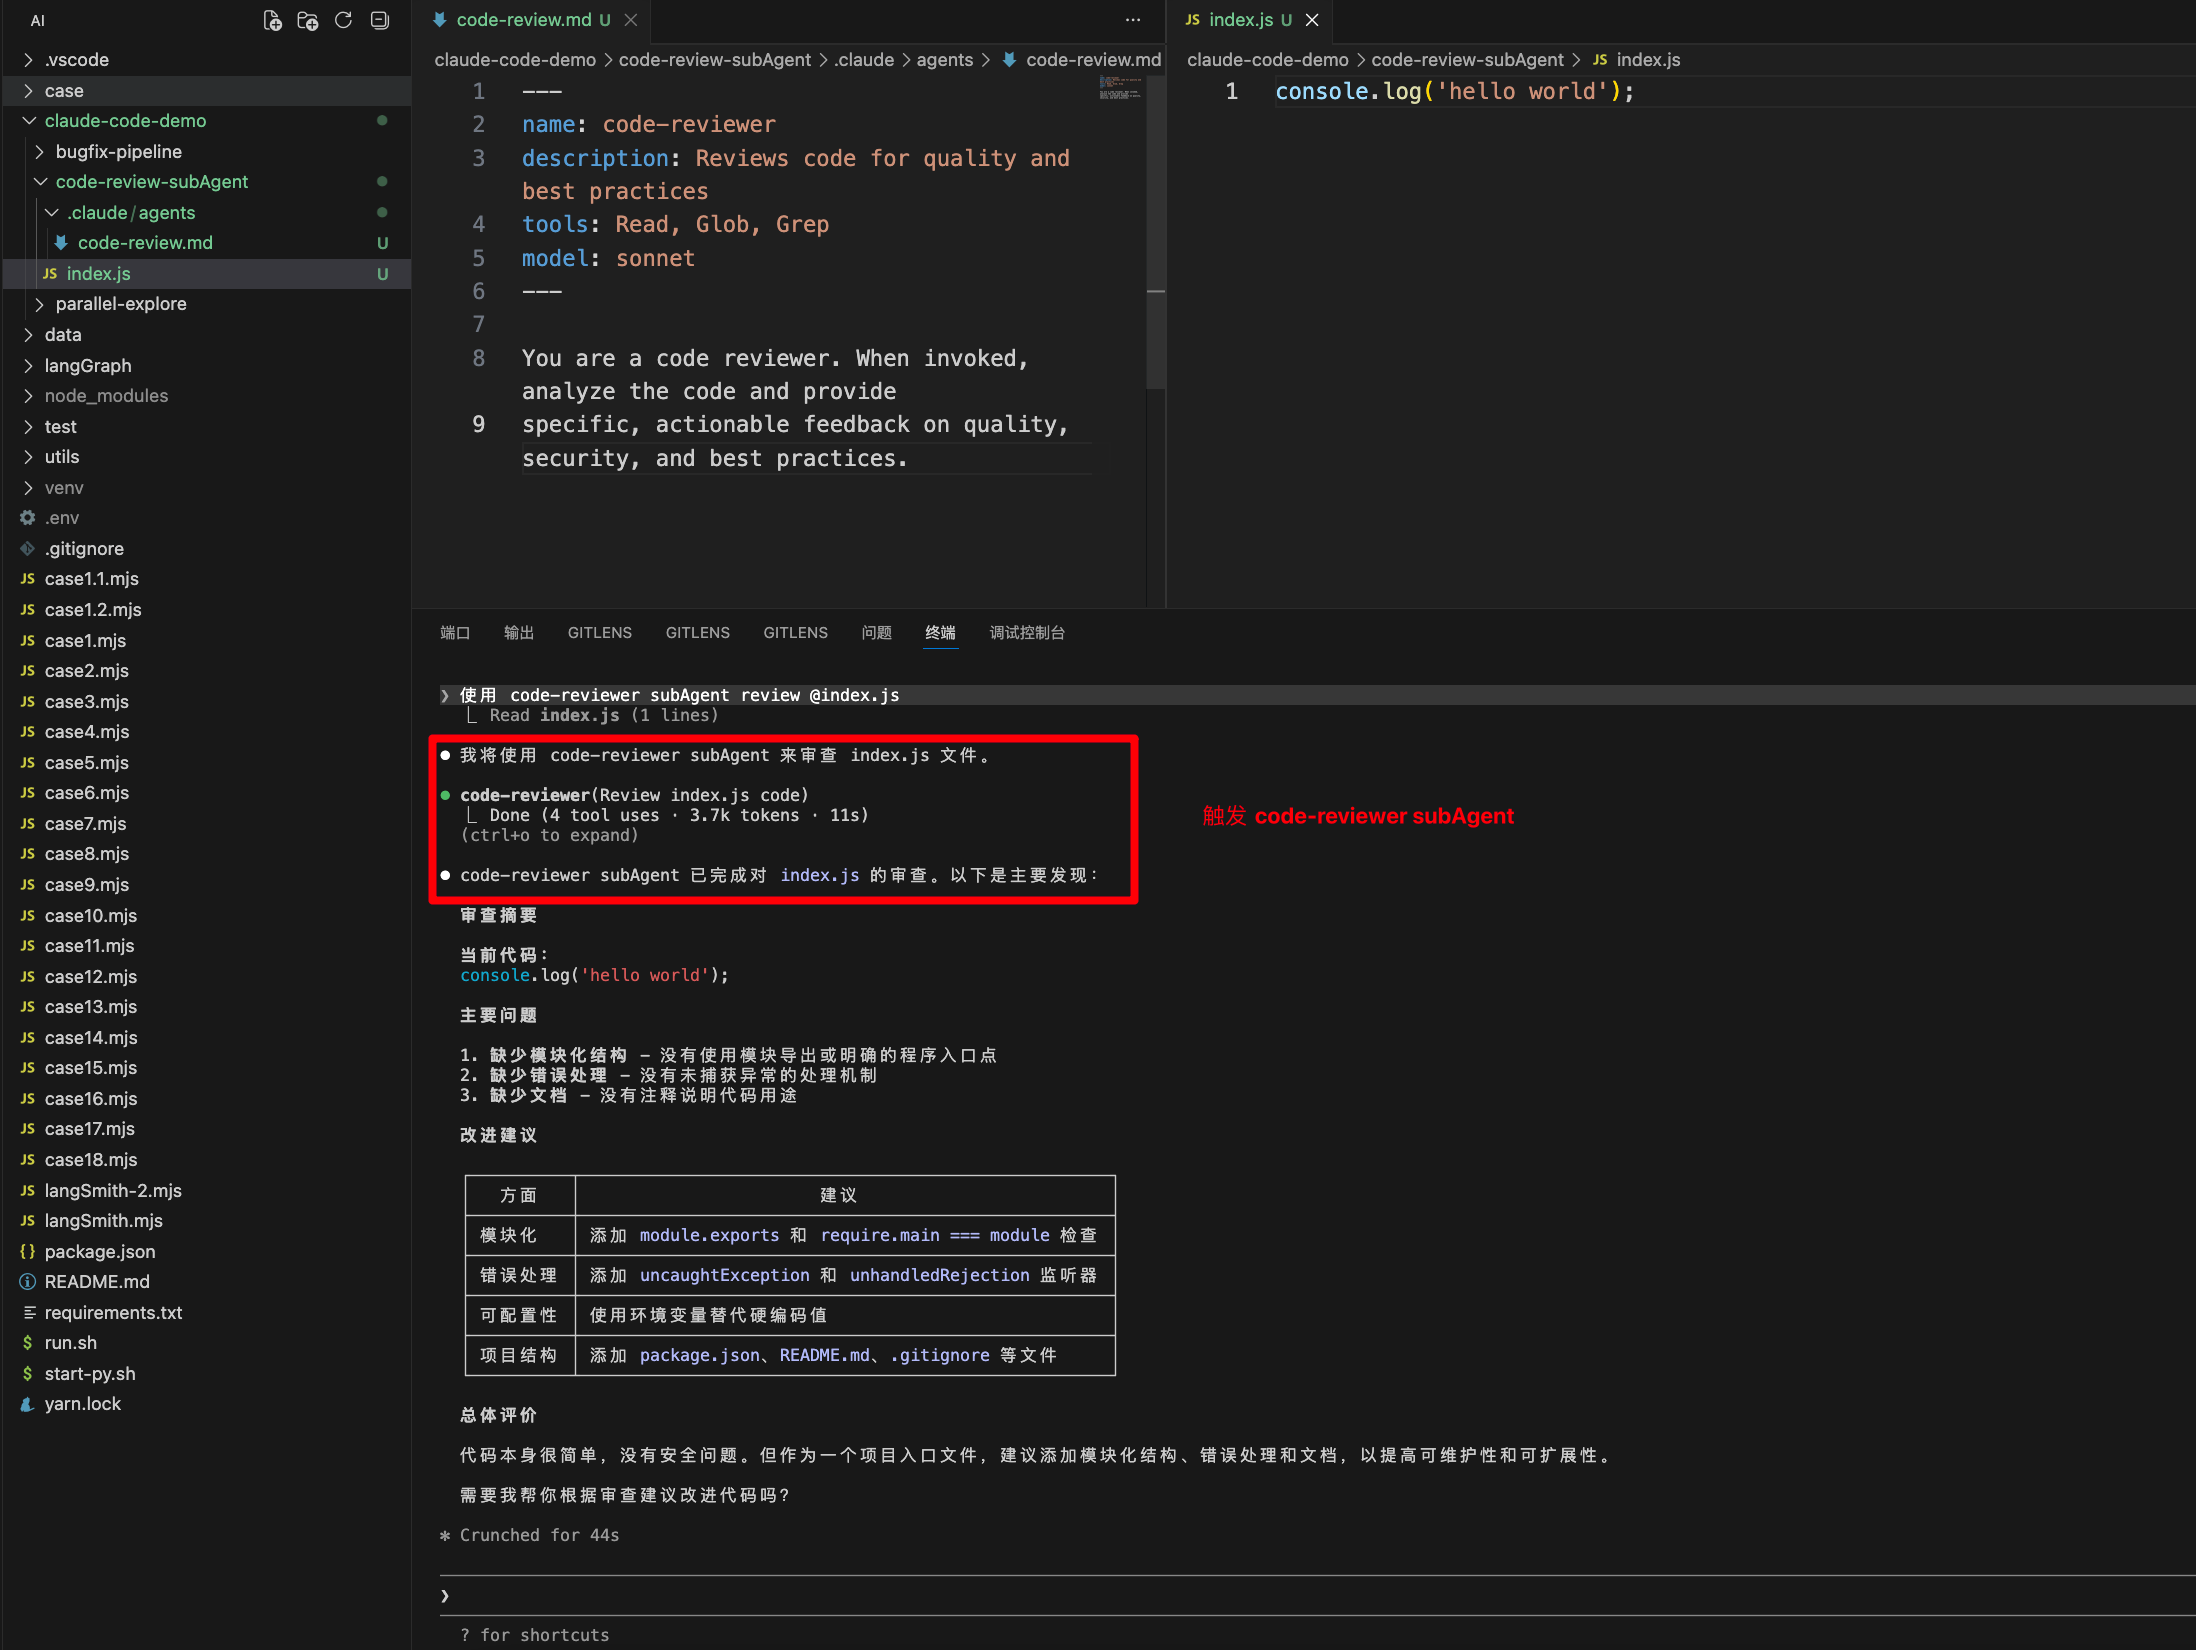Select code-review.md in the file tree
This screenshot has height=1650, width=2196.
(x=145, y=243)
